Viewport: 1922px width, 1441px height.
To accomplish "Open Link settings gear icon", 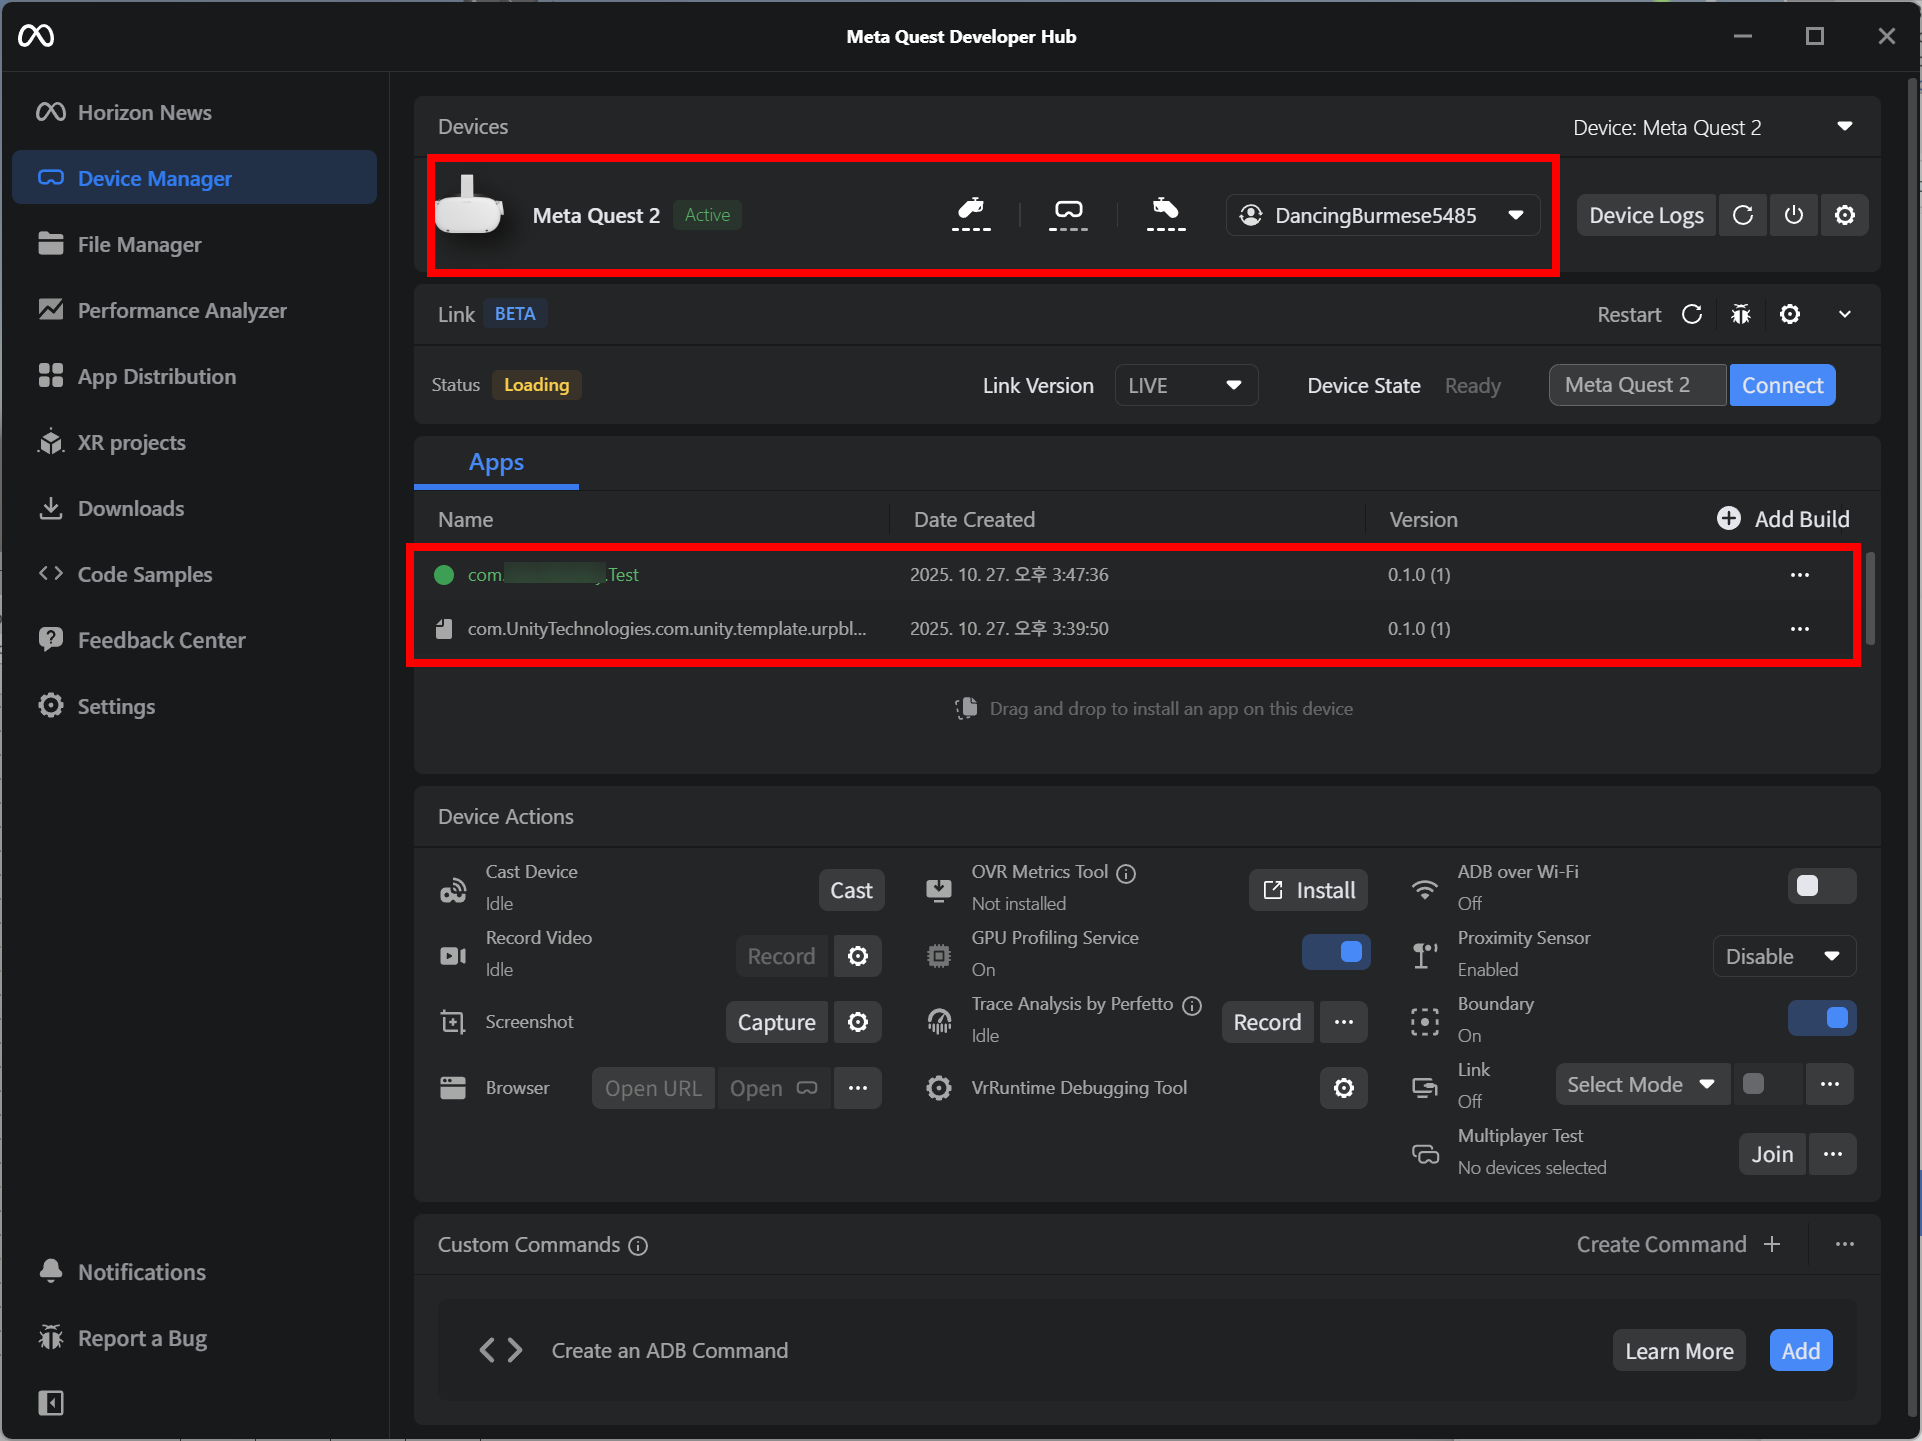I will pos(1790,314).
